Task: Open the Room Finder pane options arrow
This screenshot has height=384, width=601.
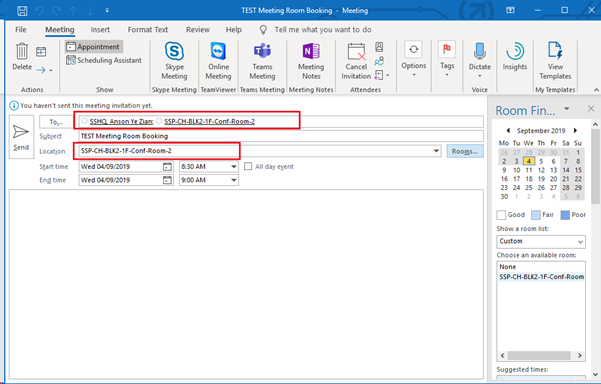Action: point(567,109)
